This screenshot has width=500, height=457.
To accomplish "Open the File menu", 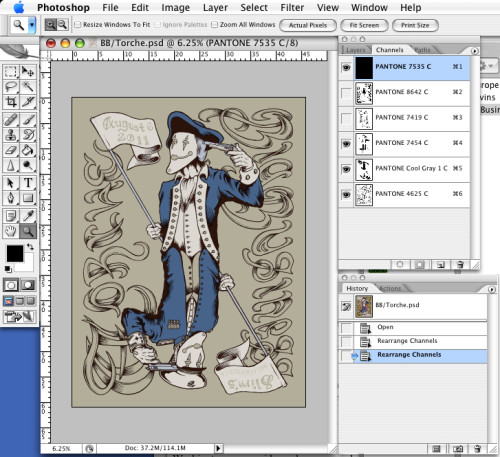I will pos(110,8).
